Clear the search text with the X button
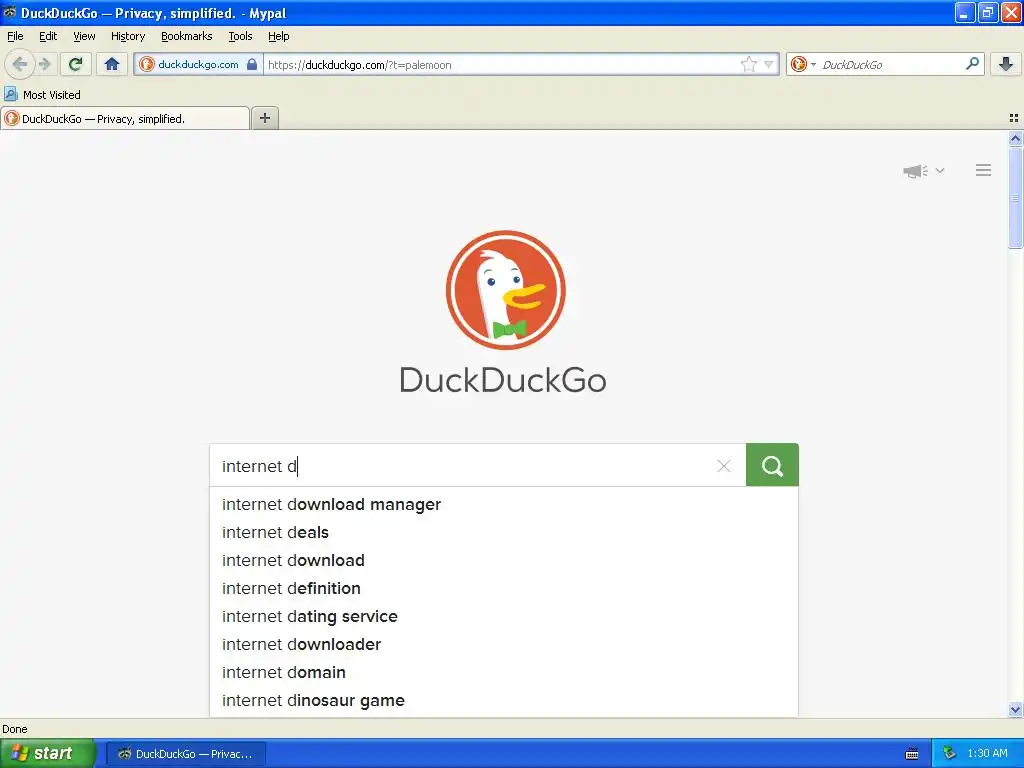1024x768 pixels. [x=724, y=466]
